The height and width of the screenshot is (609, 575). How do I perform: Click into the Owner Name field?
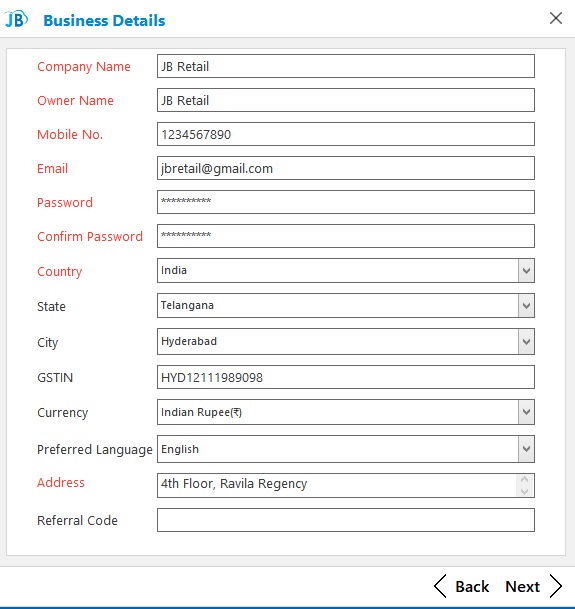click(x=346, y=100)
